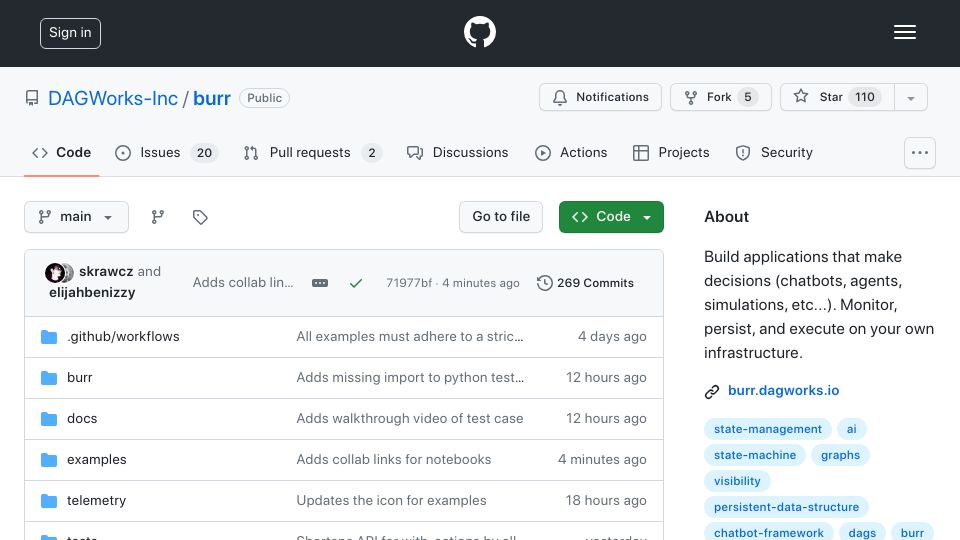Open the DAGWorks-Inc organization link
The image size is (960, 540).
click(x=113, y=98)
